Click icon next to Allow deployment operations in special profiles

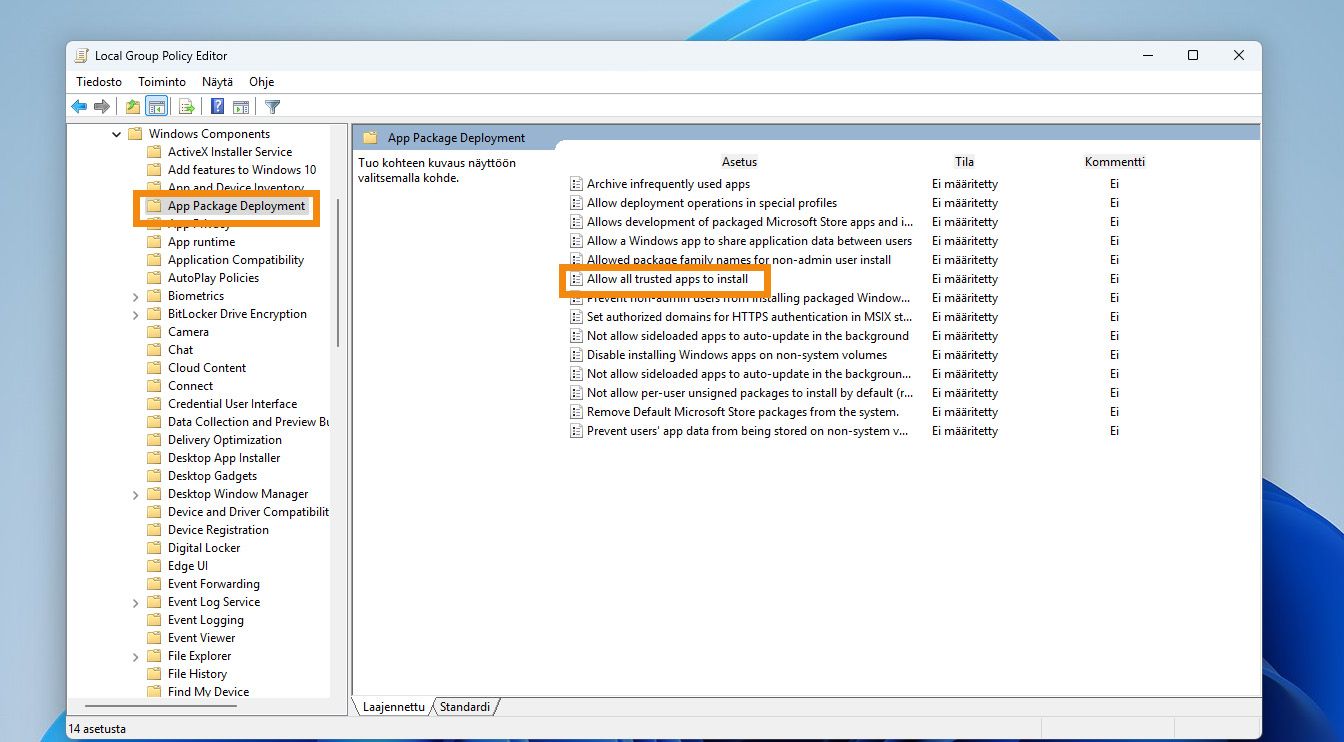point(576,203)
